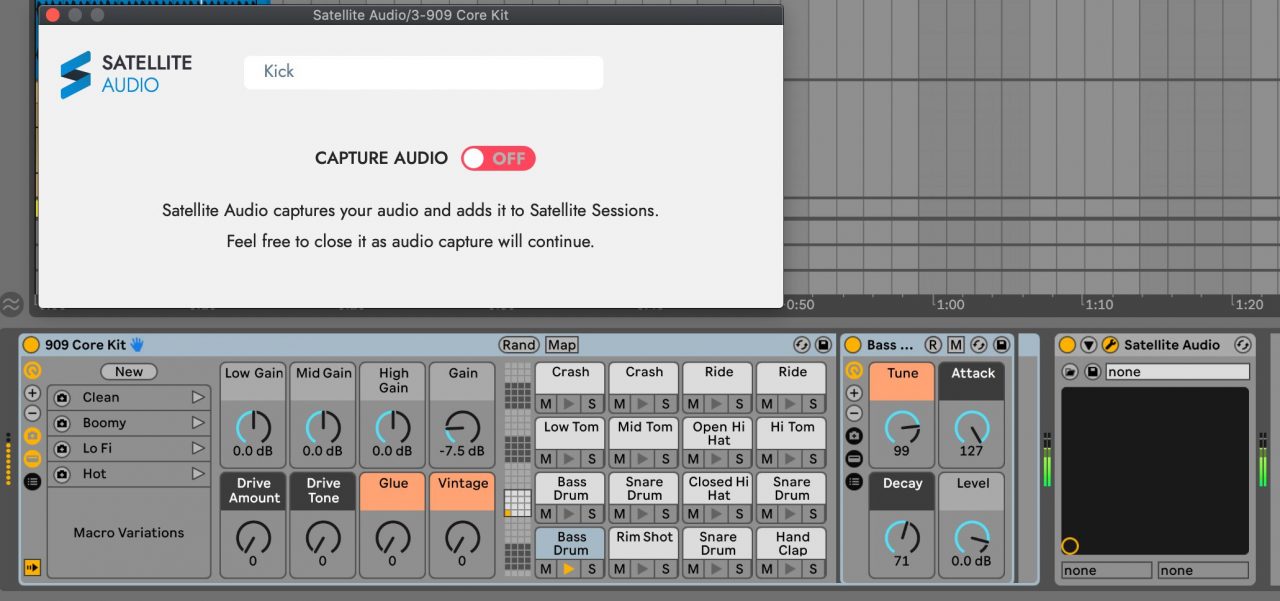Mute the Open Hi Hat pad
Viewport: 1280px width, 601px height.
pyautogui.click(x=693, y=459)
